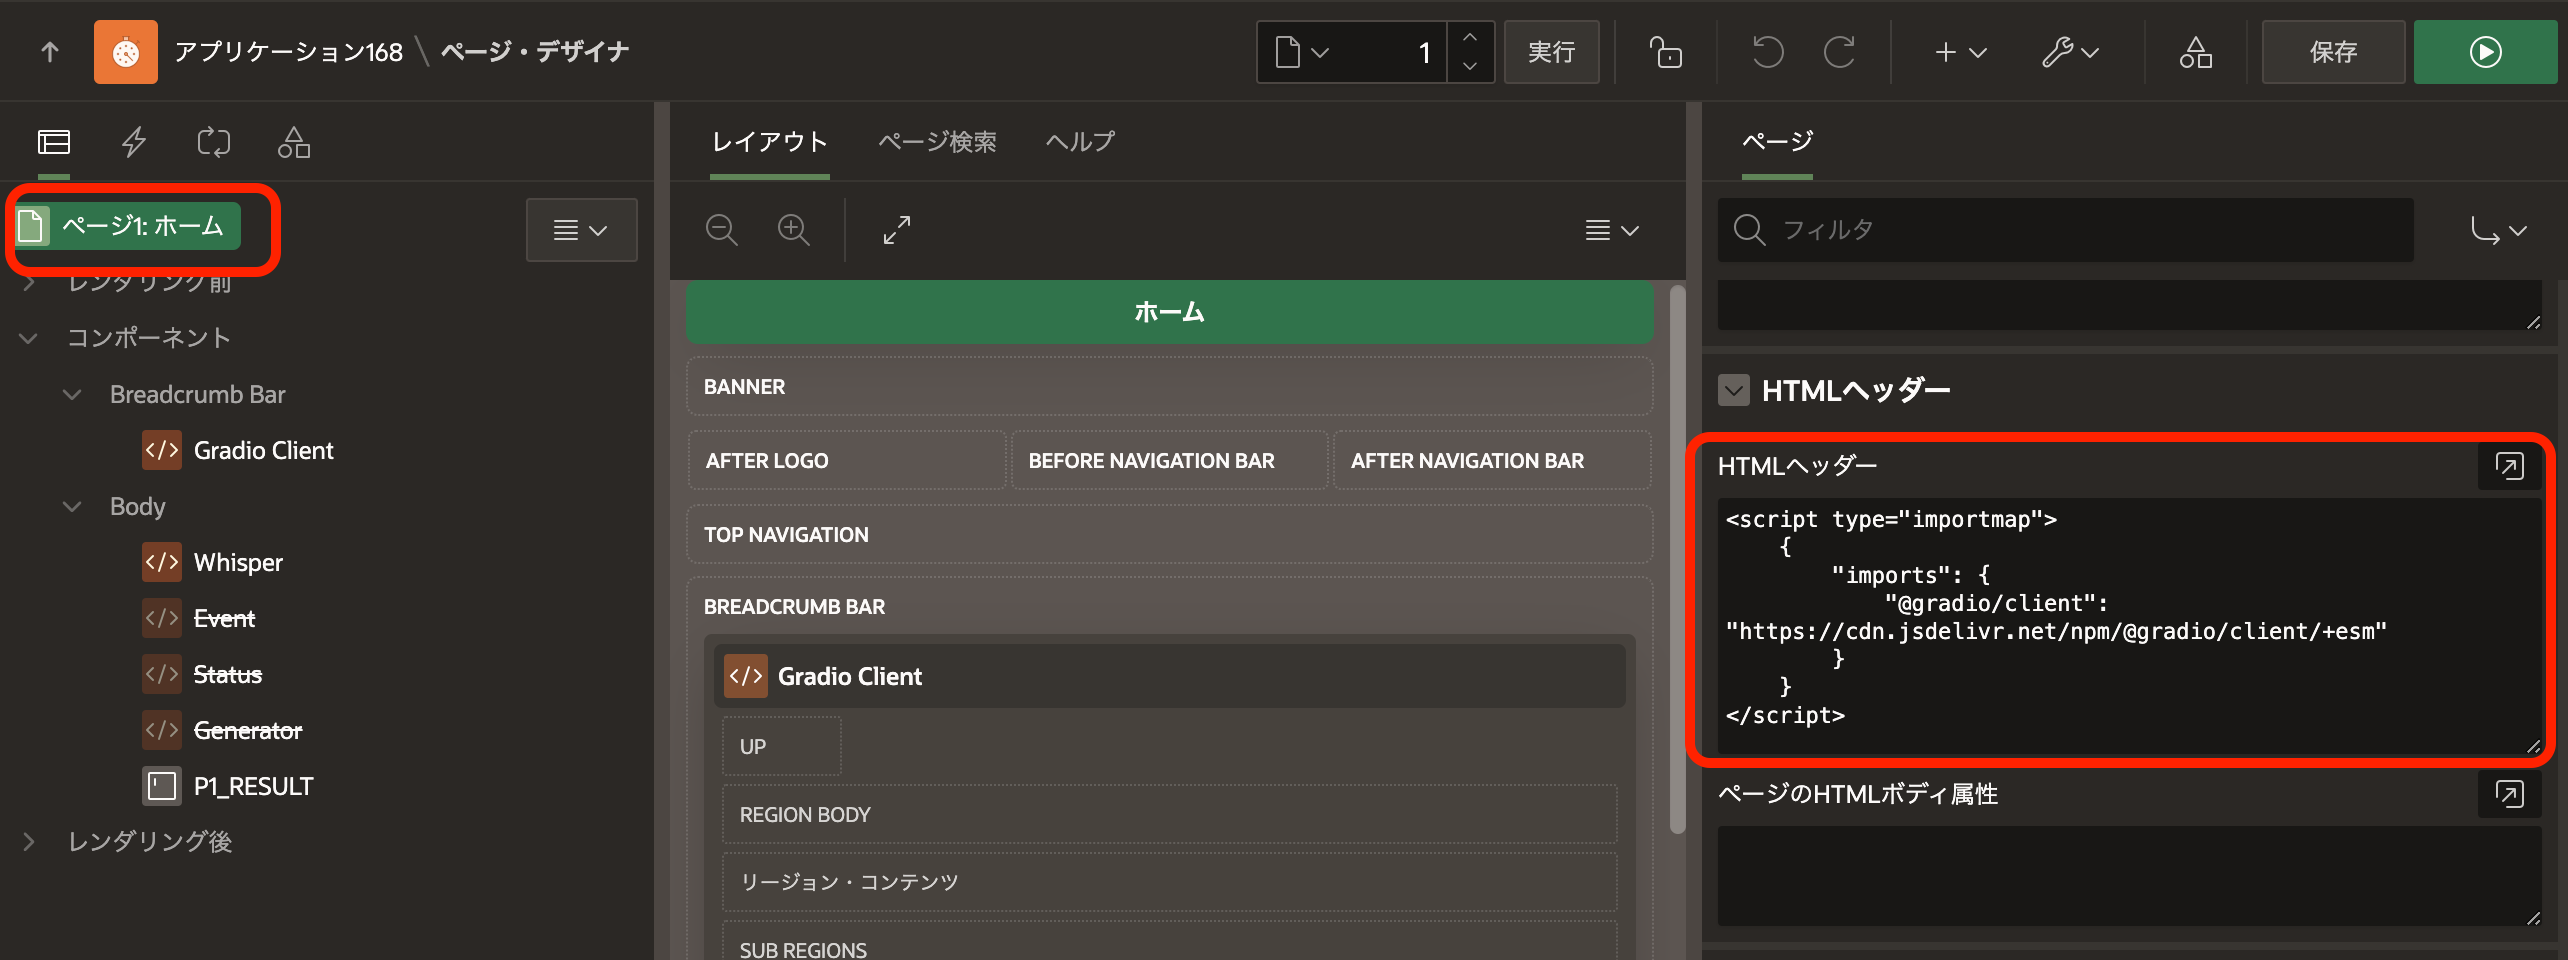2568x960 pixels.
Task: Select the ページ1: ホーム tree node
Action: tap(128, 226)
